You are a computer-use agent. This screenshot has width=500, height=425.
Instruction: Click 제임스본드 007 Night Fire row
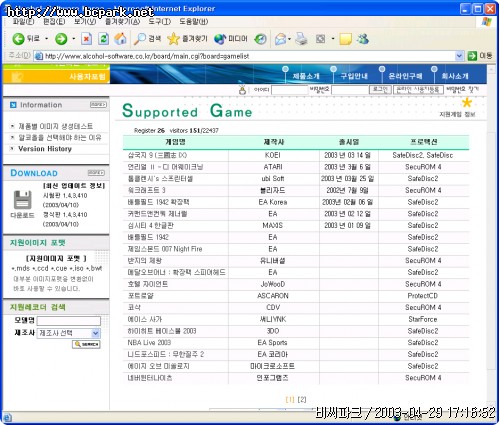[296, 249]
